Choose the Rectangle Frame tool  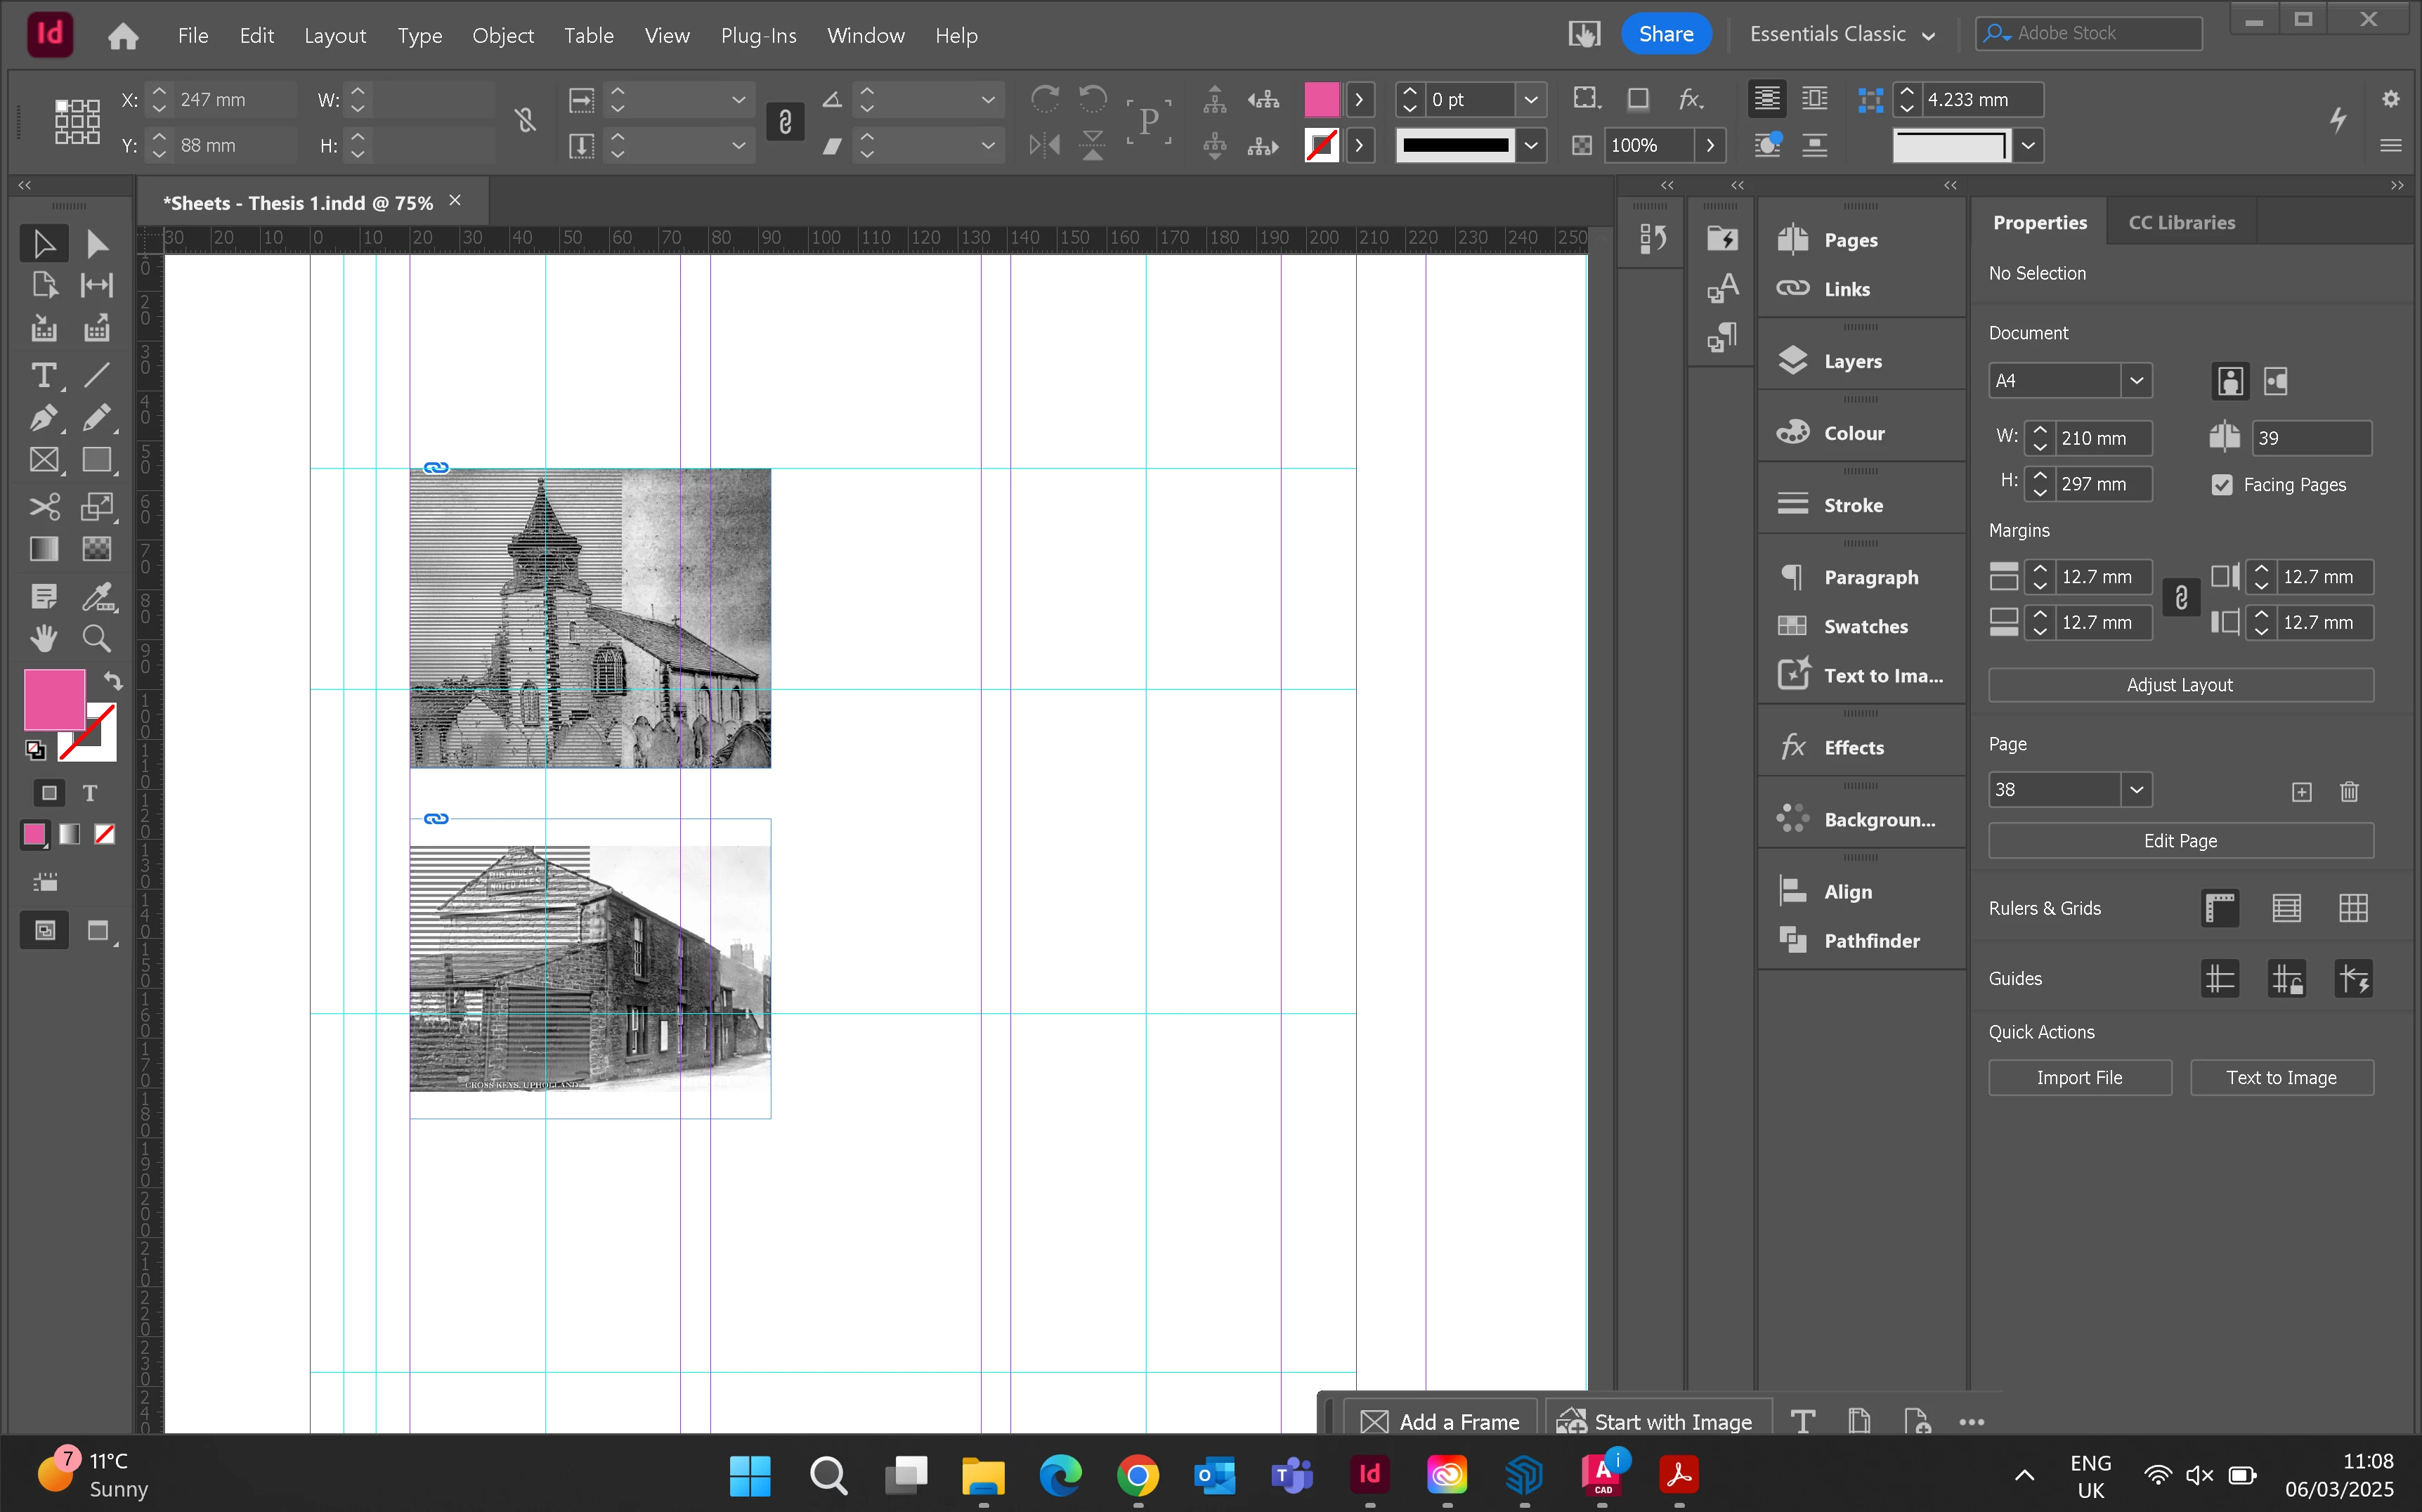tap(43, 460)
